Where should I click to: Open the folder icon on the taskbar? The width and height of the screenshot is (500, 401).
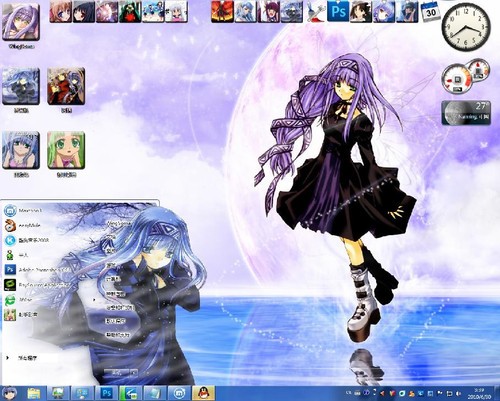point(34,393)
